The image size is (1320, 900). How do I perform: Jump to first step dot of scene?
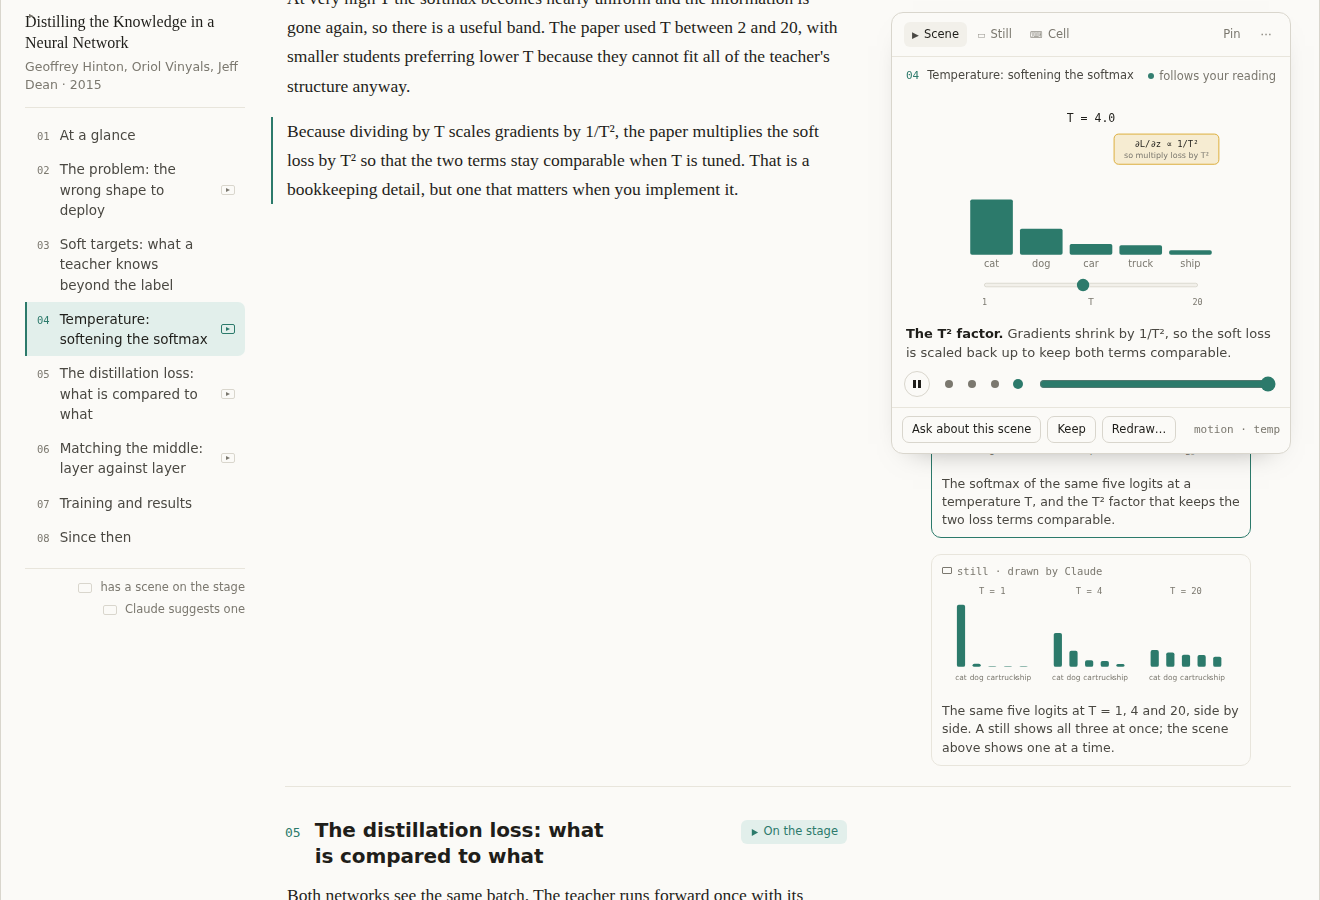(949, 384)
